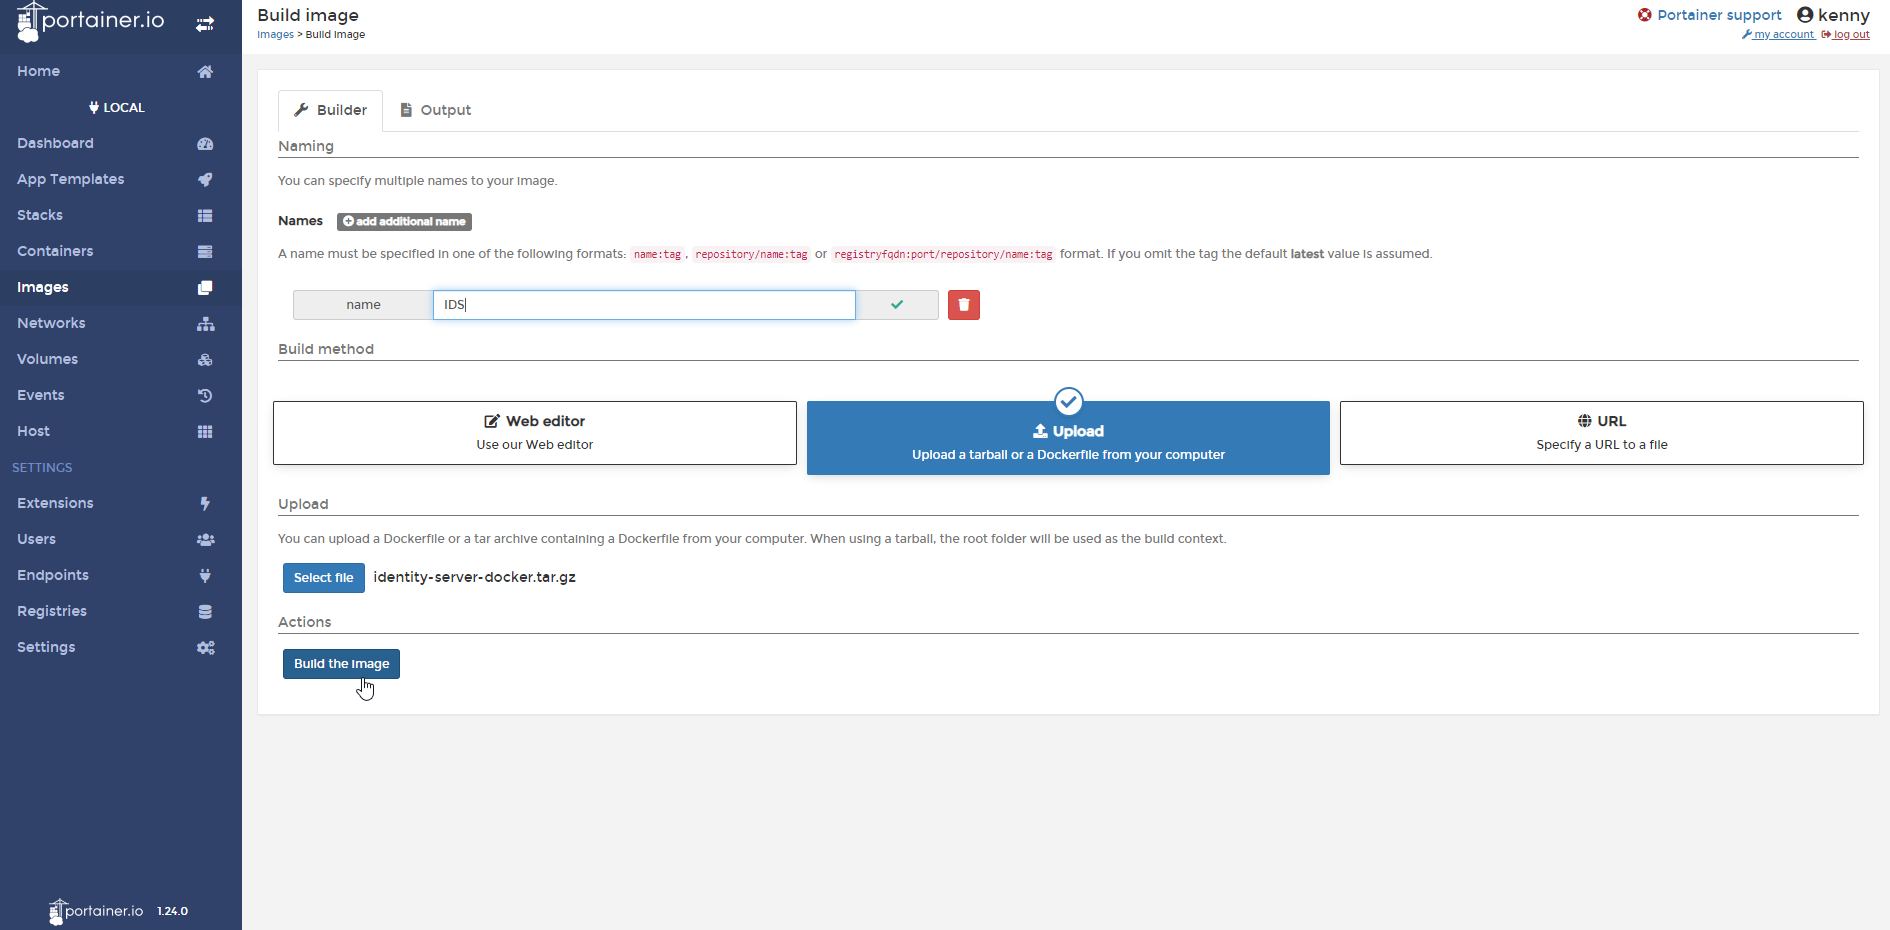Screen dimensions: 1890x930
Task: Choose the Web editor build method
Action: pos(534,432)
